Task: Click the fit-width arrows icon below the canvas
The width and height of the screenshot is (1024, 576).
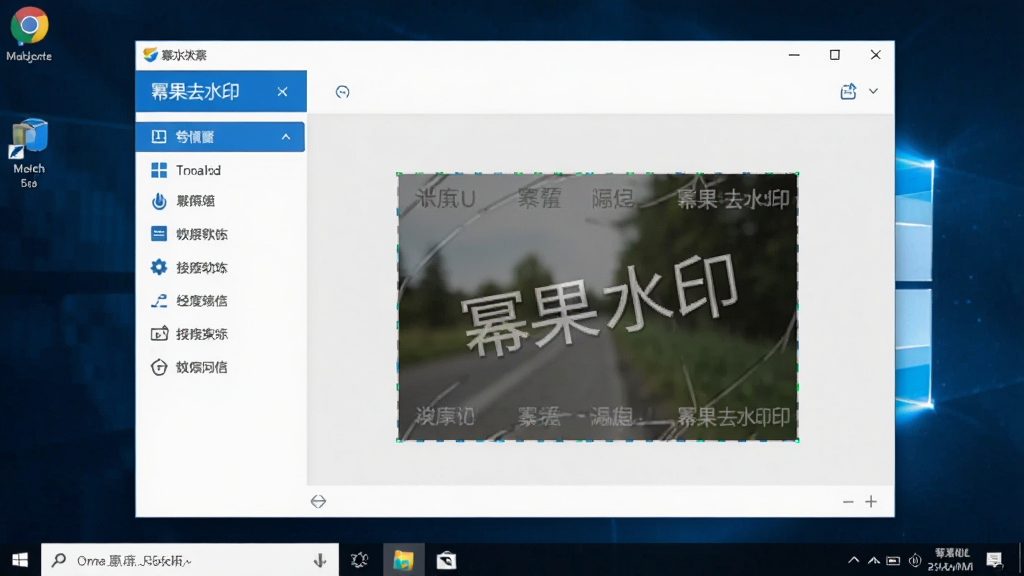Action: pyautogui.click(x=318, y=502)
